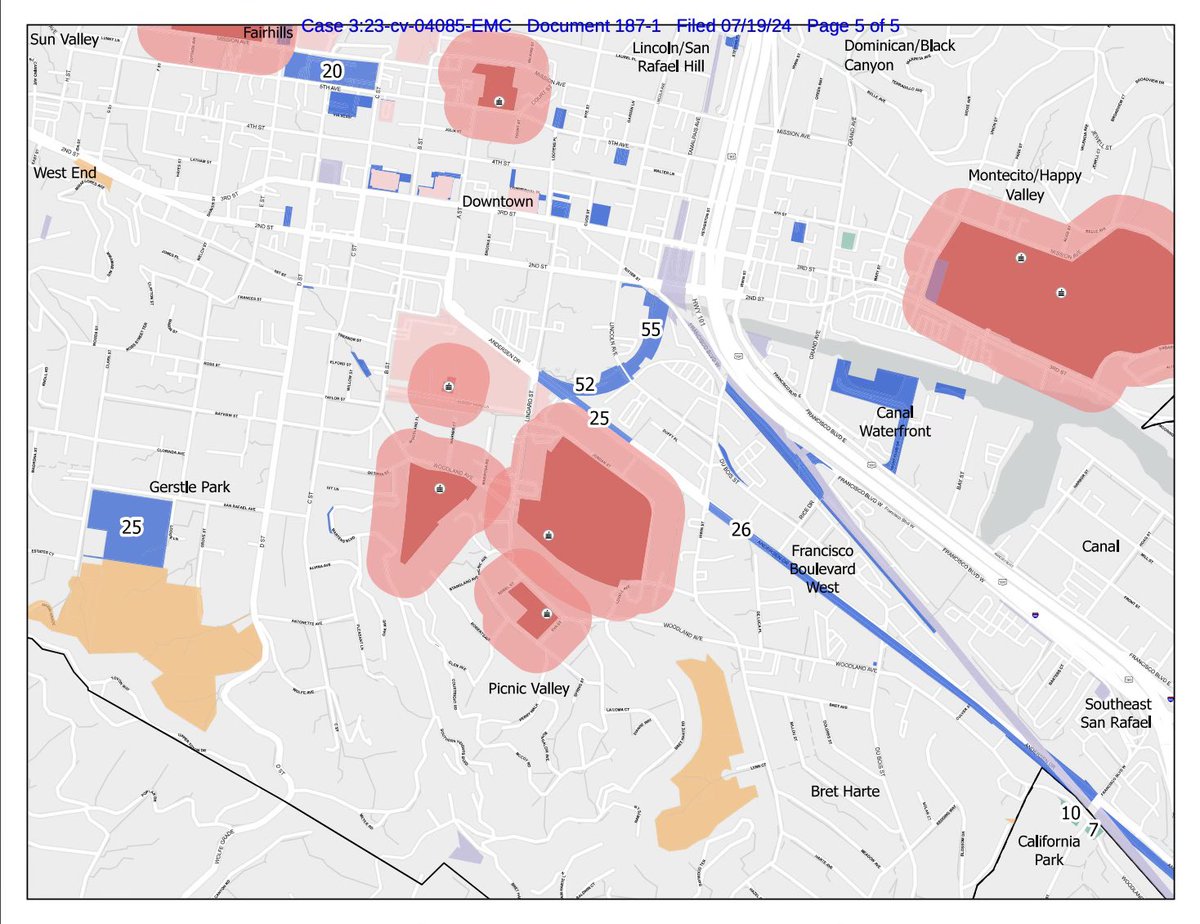Click the number 7 near California Park

click(x=1093, y=830)
